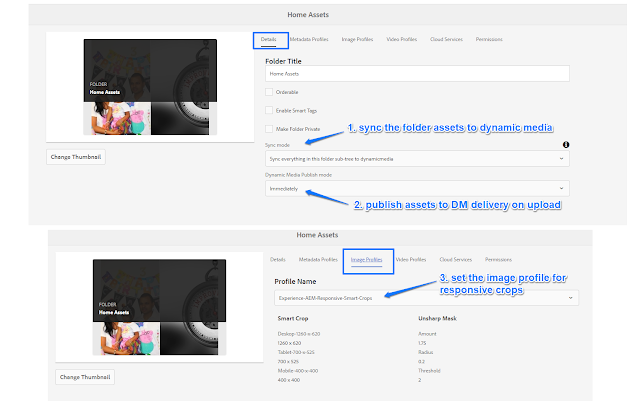Viewport: 640px width, 406px height.
Task: Click the Smart Crop heading
Action: click(x=293, y=318)
